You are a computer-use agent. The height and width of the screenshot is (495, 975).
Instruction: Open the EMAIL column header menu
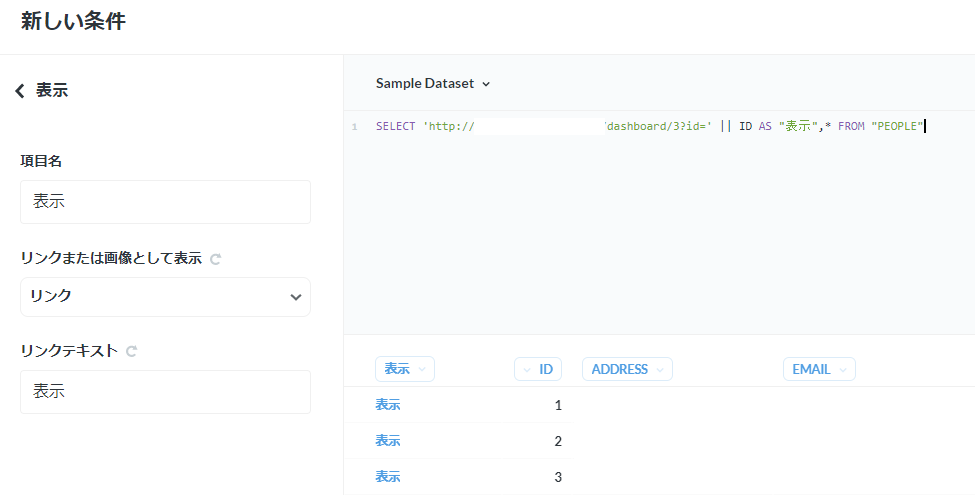tap(819, 369)
